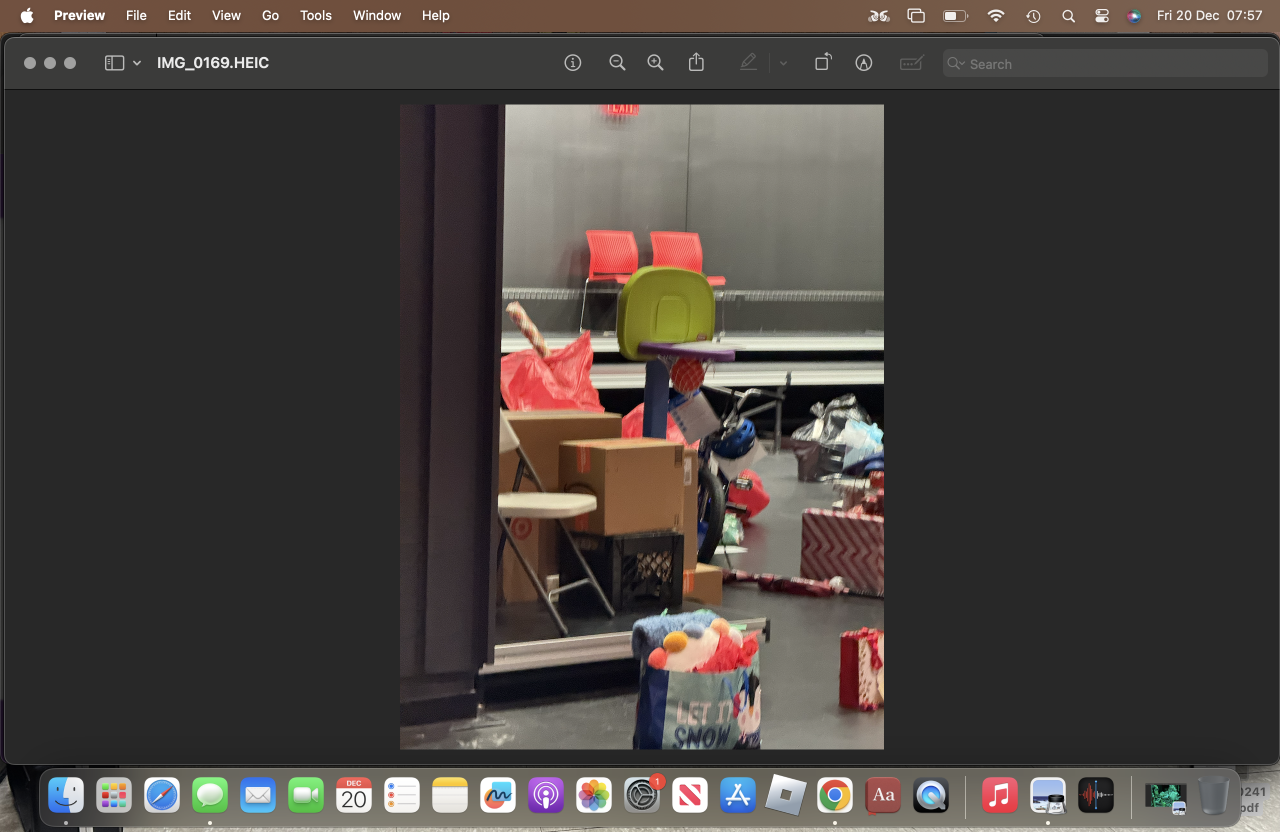
Task: Click the Zoom Out magnifier icon
Action: click(617, 63)
